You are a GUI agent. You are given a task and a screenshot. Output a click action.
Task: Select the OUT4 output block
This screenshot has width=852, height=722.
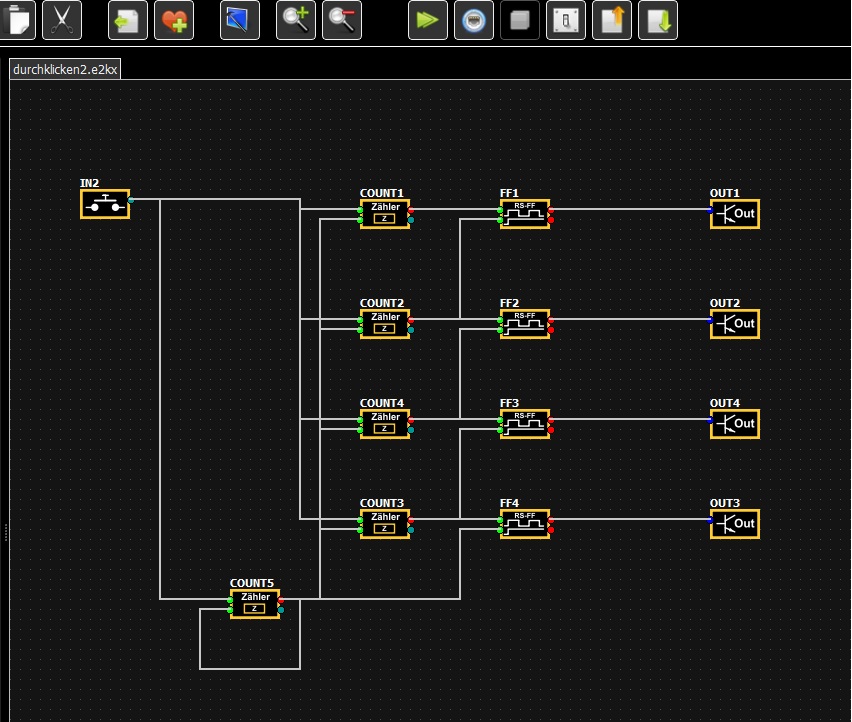click(735, 424)
